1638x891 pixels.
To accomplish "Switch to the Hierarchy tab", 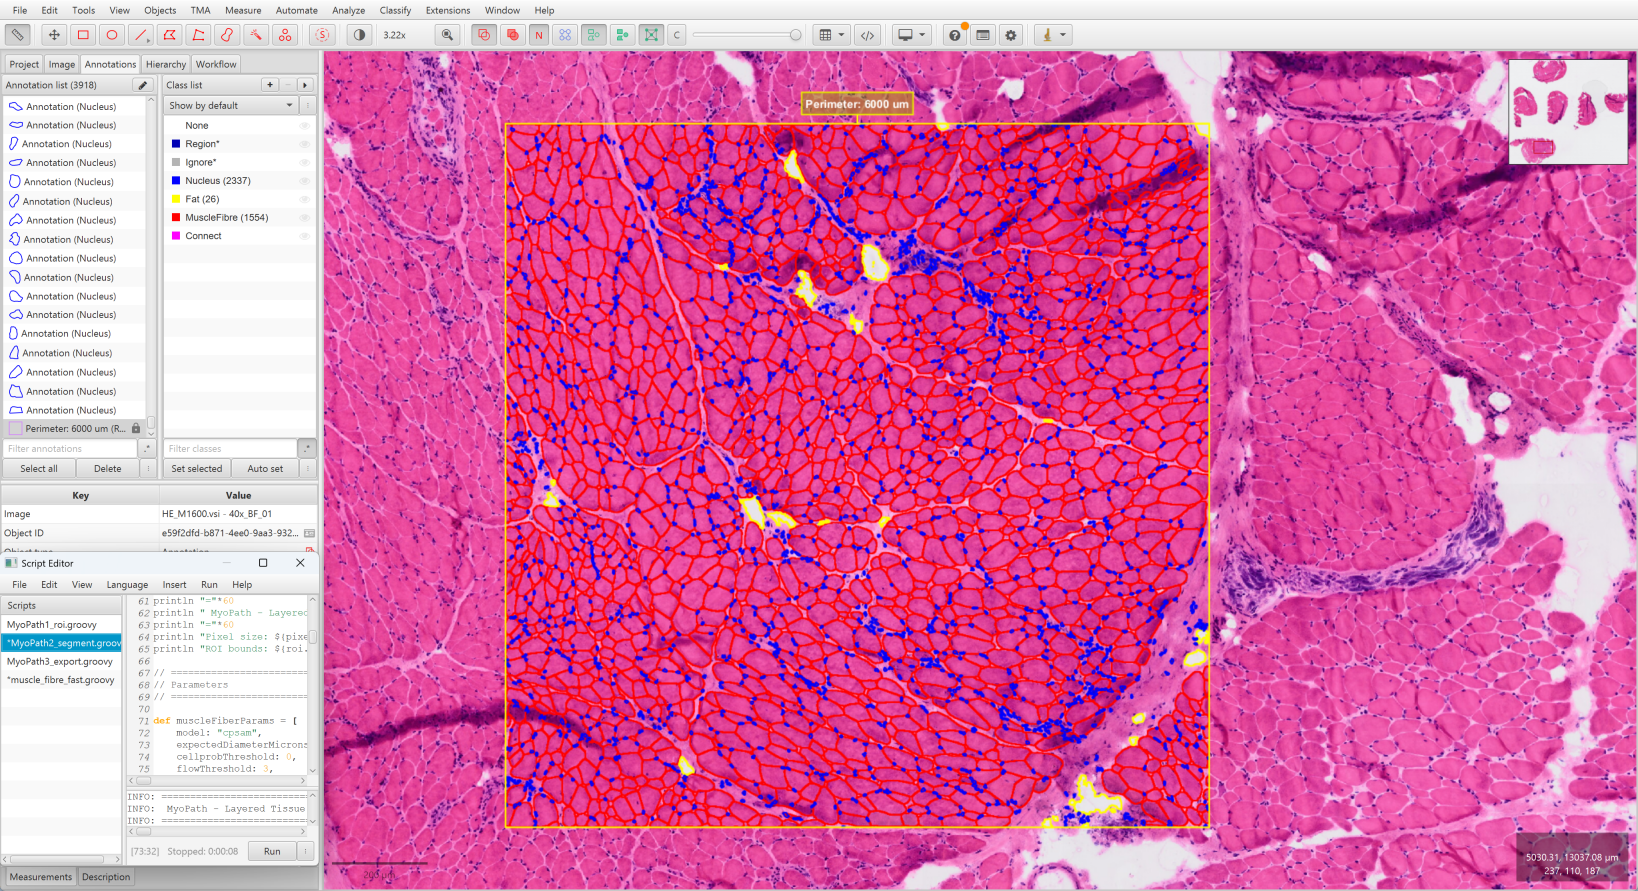I will coord(166,64).
